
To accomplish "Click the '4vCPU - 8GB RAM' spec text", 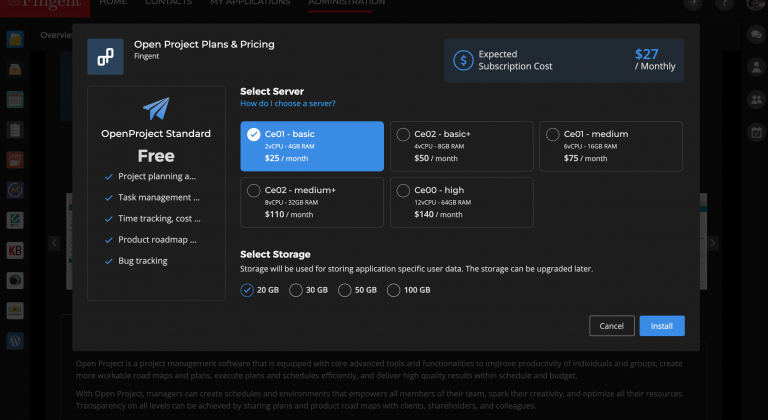I will click(439, 146).
